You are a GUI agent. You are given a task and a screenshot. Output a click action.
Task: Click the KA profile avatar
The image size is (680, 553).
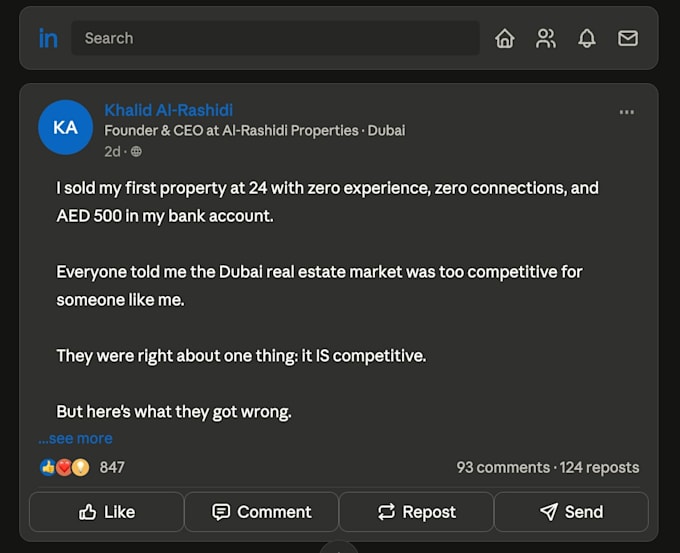[65, 128]
